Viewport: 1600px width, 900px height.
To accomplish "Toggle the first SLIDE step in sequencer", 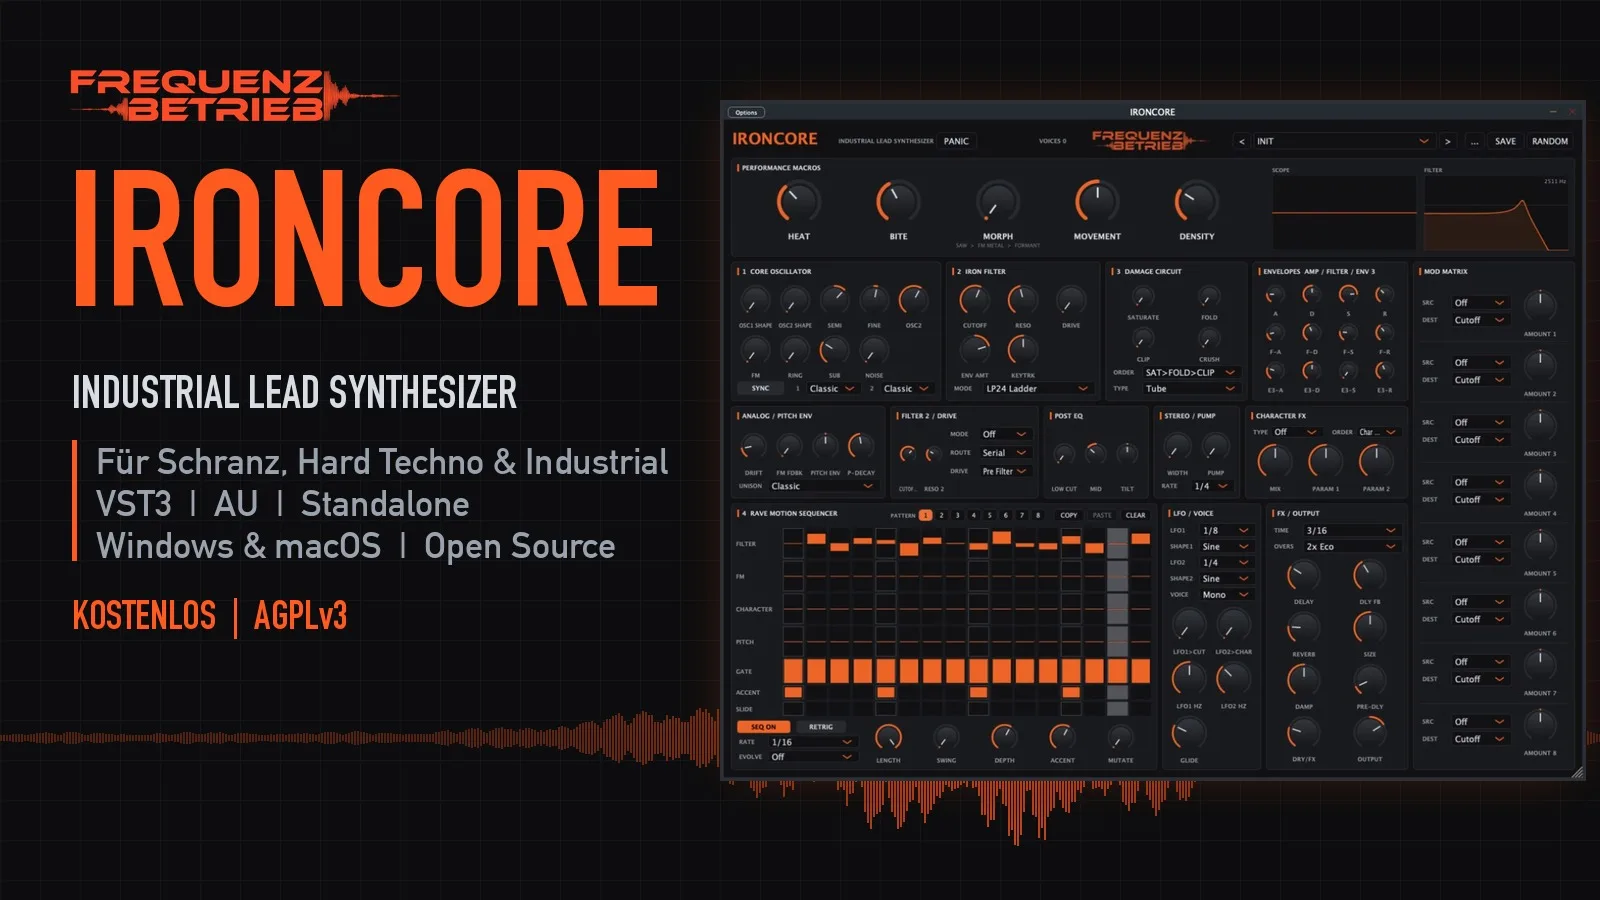I will (793, 709).
